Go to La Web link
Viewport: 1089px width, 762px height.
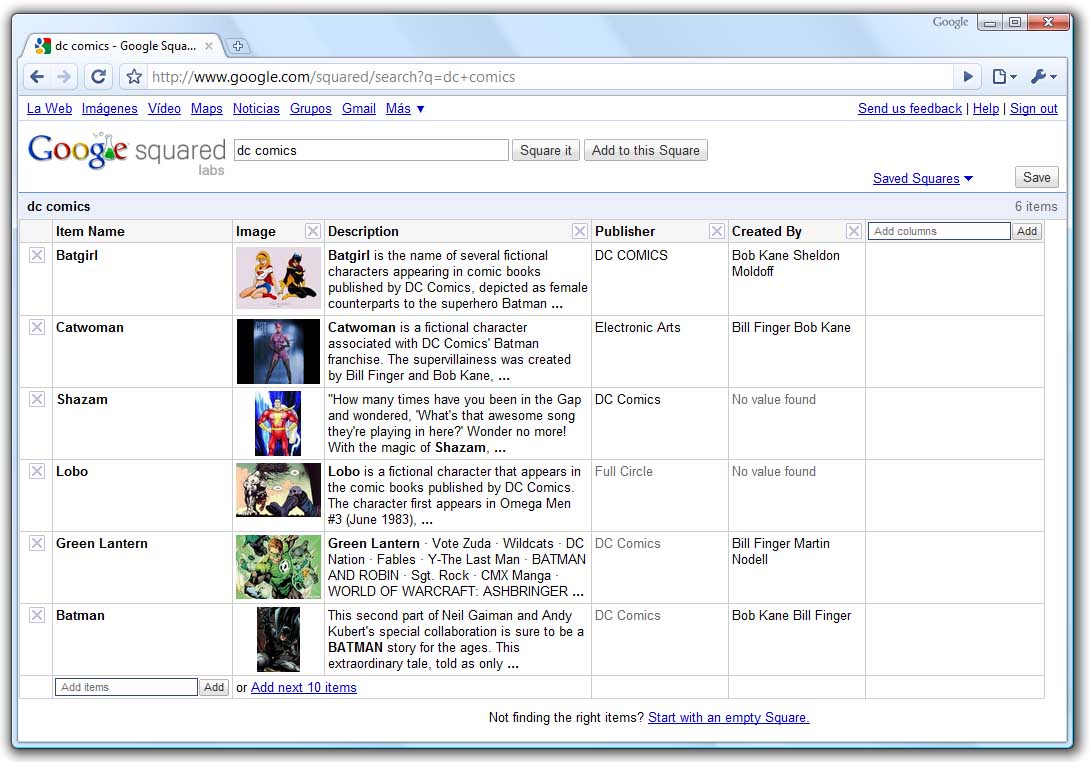(49, 108)
